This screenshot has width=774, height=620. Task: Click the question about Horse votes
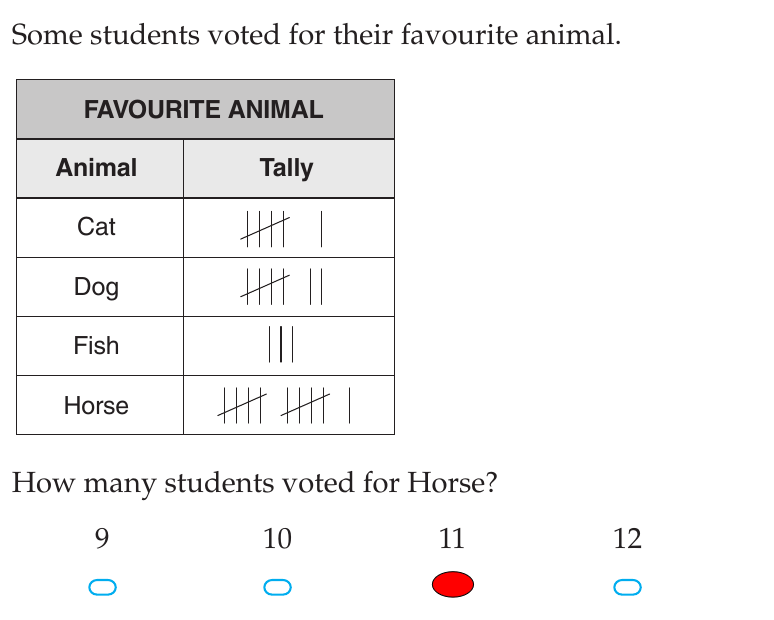(254, 483)
